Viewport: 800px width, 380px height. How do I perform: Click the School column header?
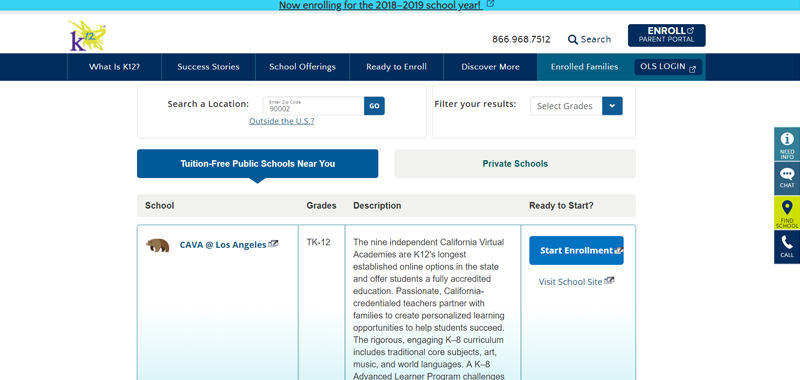pos(160,206)
